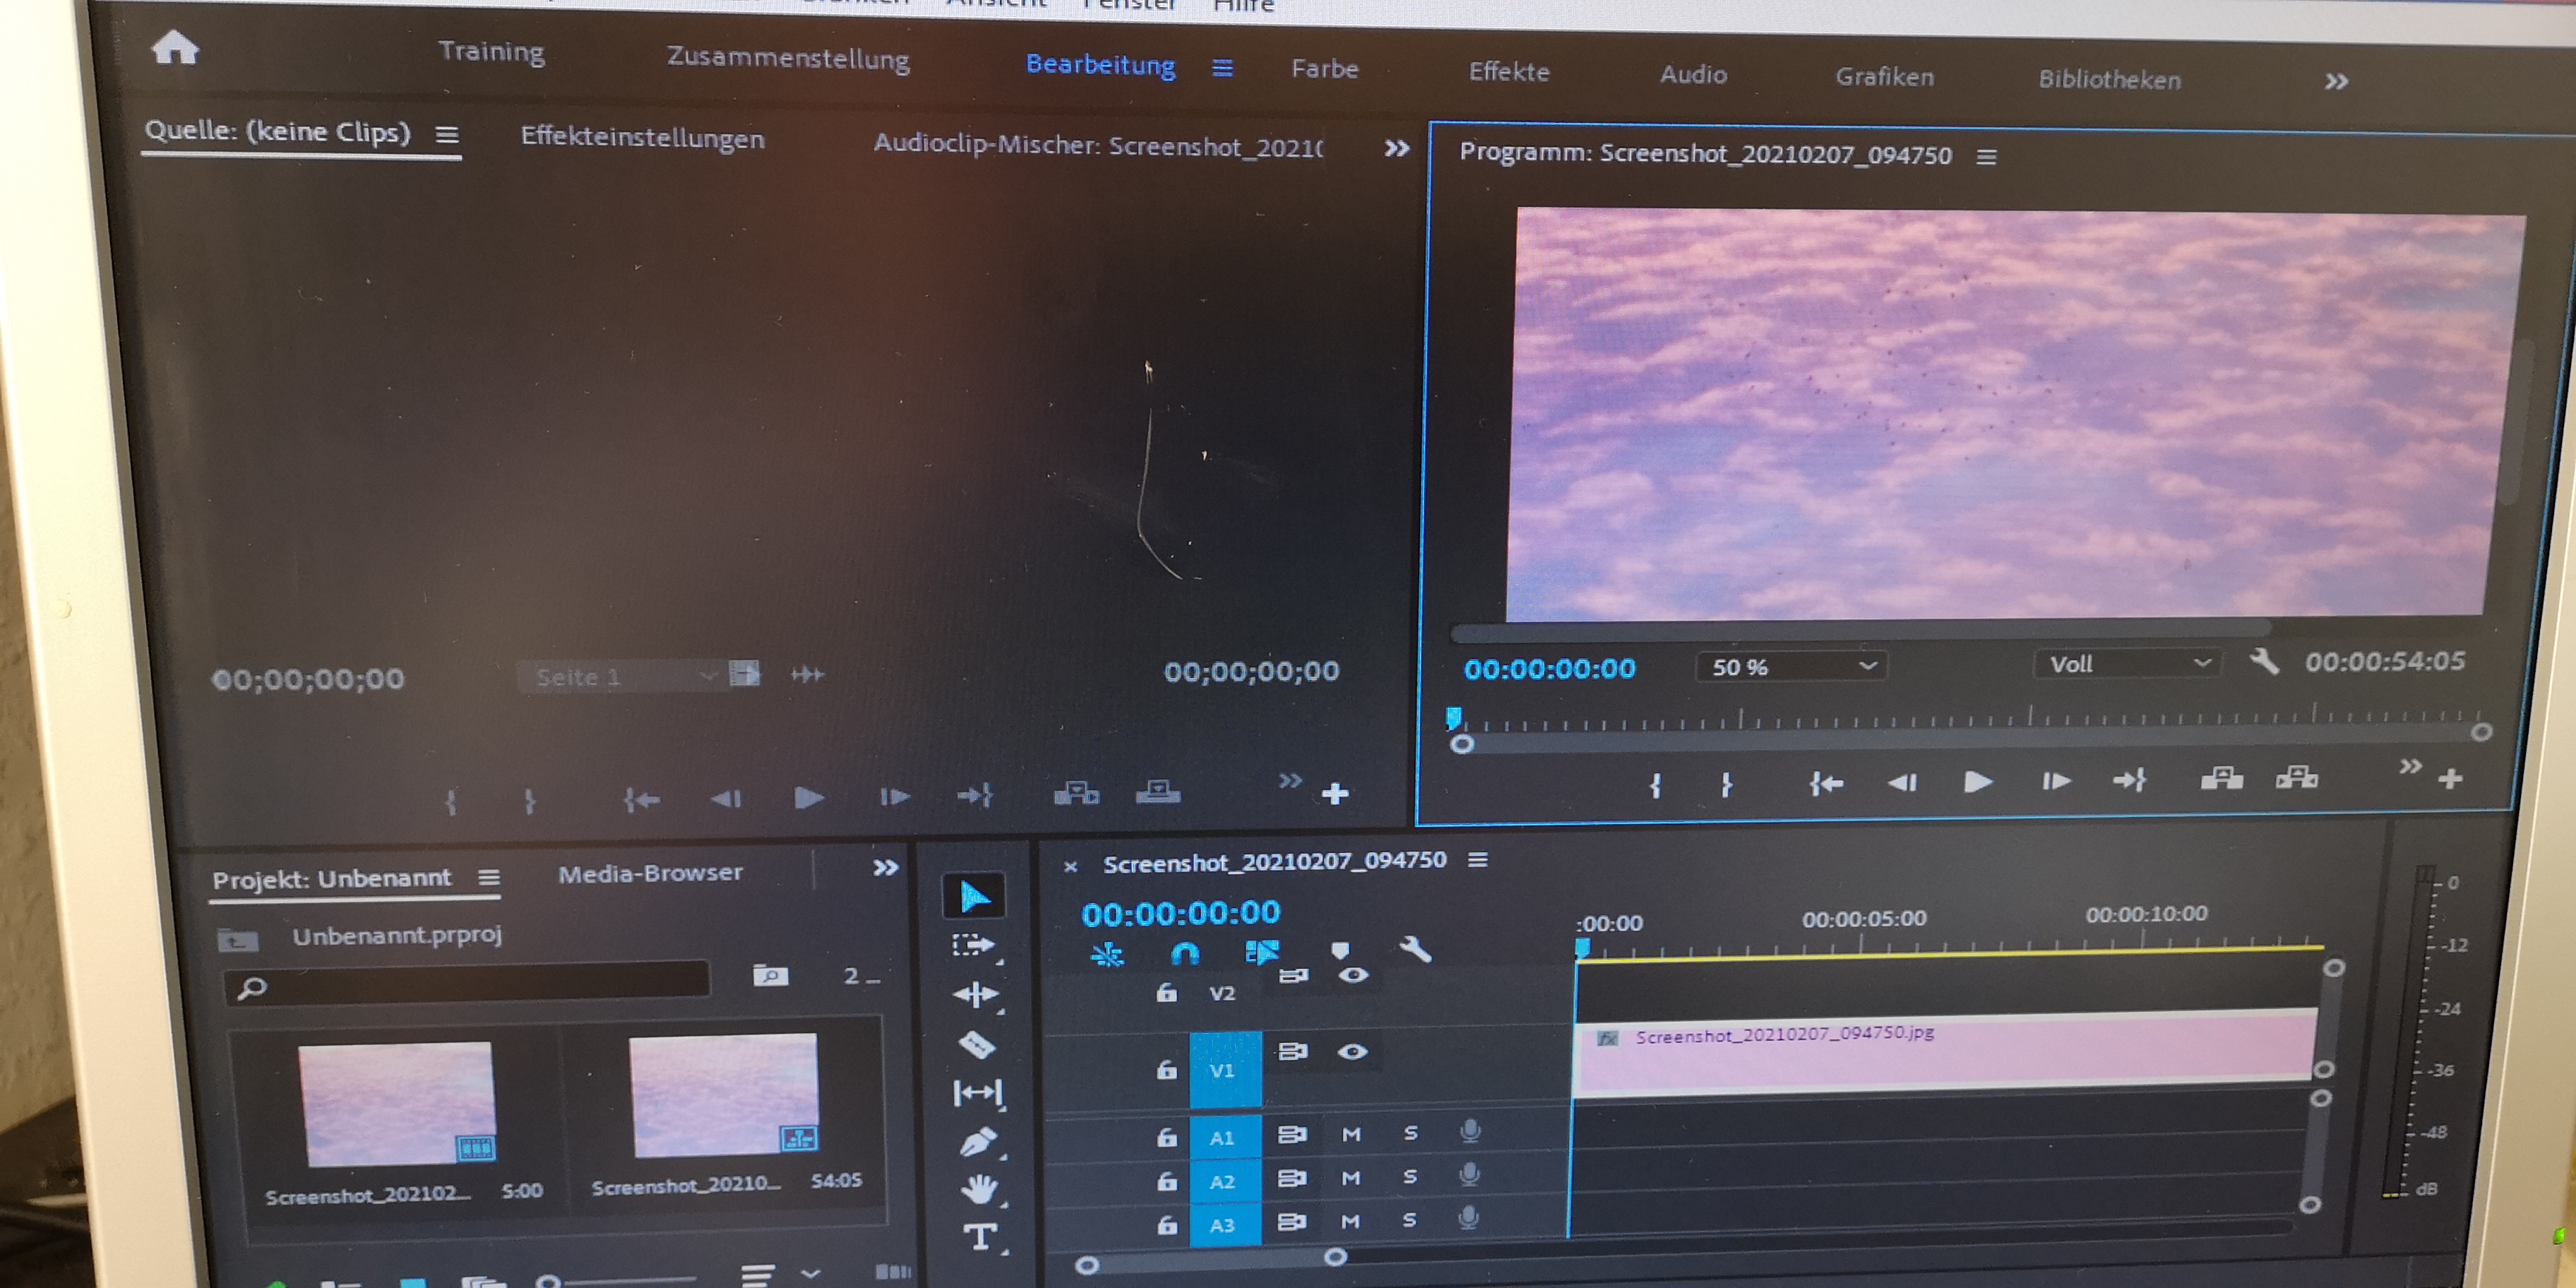Switch to the Farbe workspace tab
The width and height of the screenshot is (2576, 1288).
[x=1324, y=69]
